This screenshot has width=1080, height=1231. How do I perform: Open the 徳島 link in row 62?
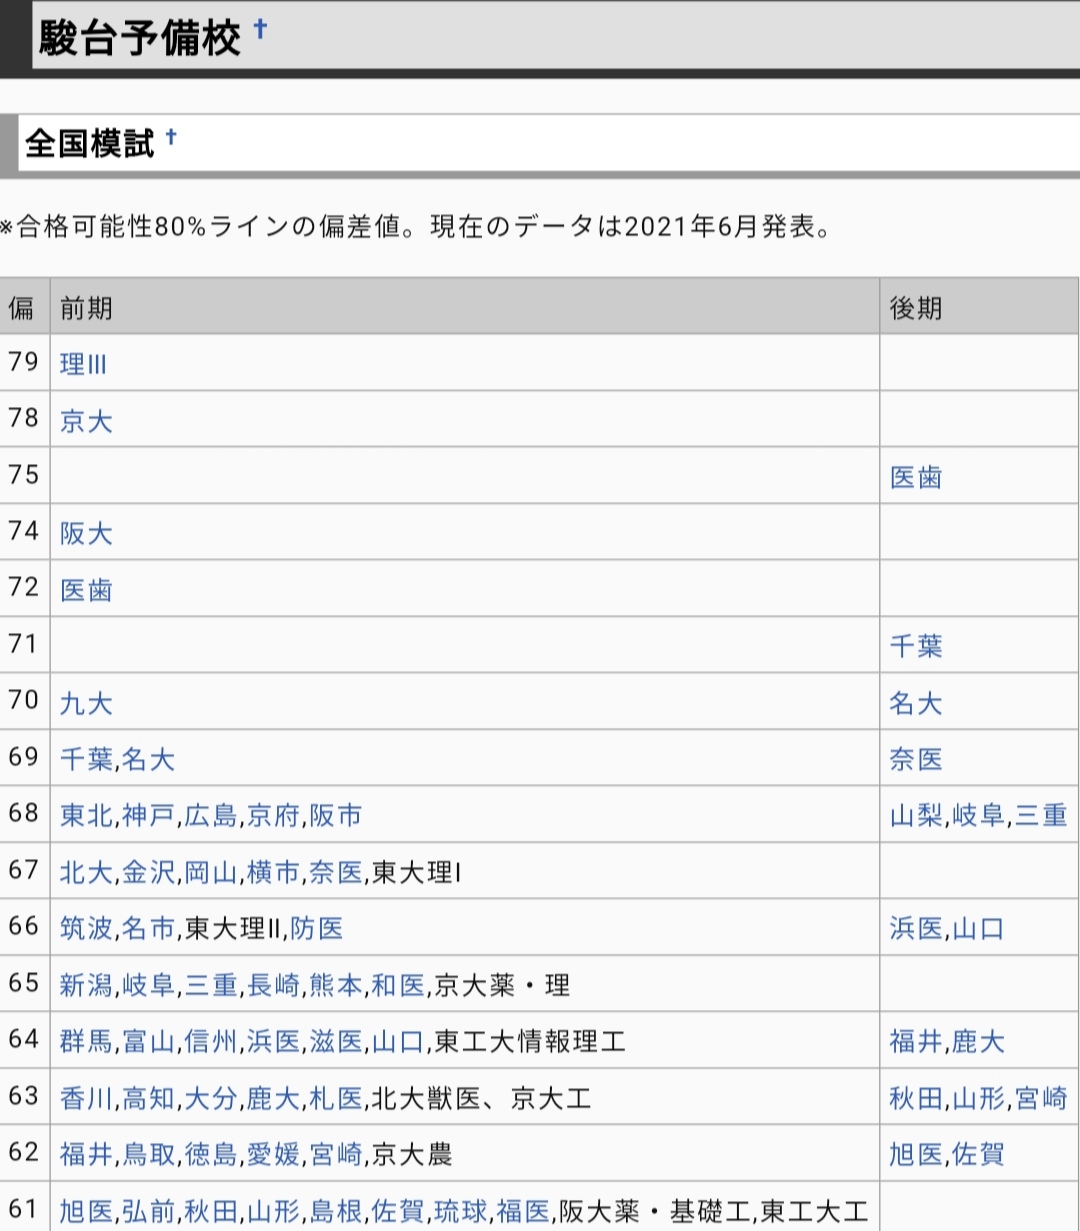pyautogui.click(x=211, y=1154)
